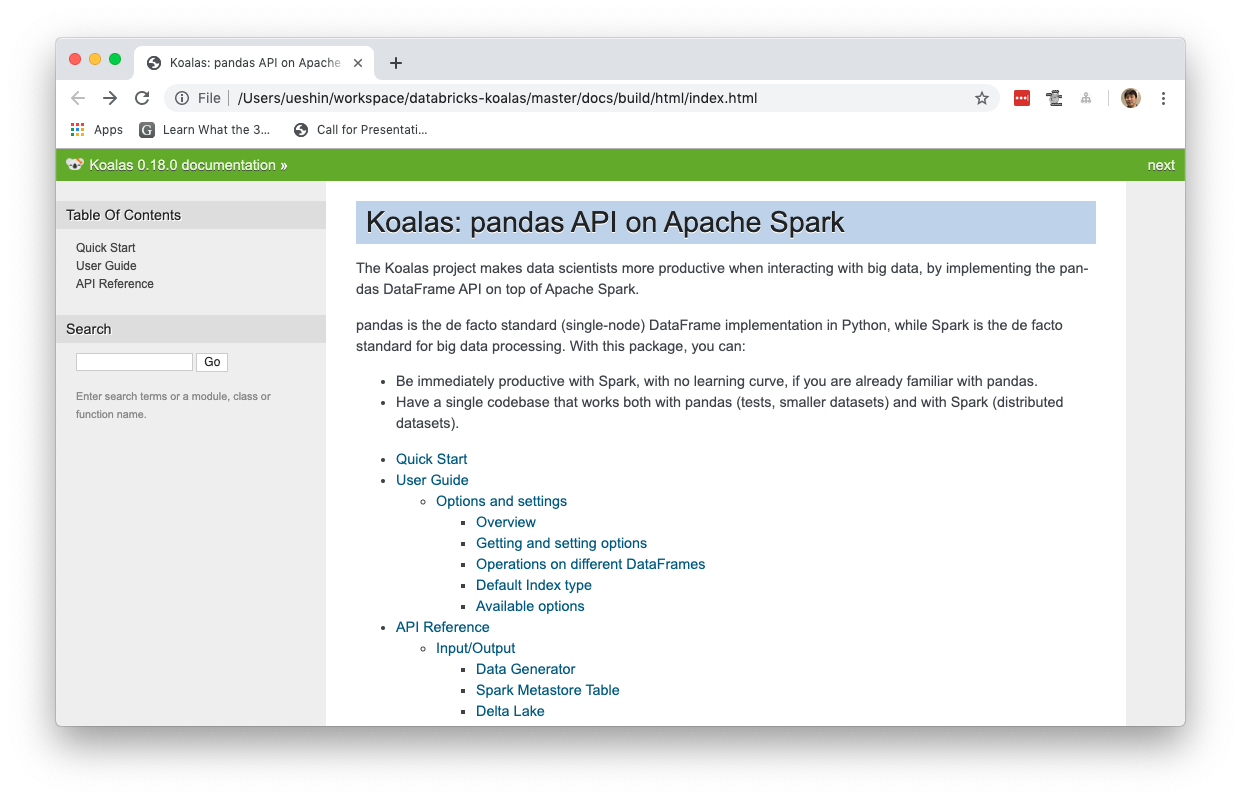Open the Call for Presentati... bookmark

point(360,130)
